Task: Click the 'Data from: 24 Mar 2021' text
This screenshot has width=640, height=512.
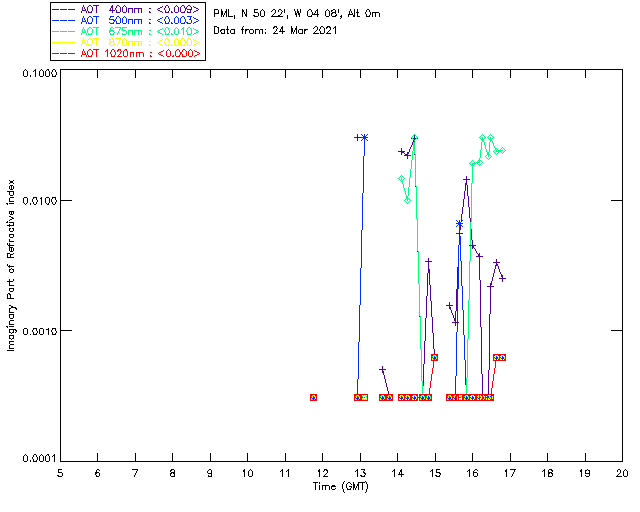Action: (x=275, y=30)
